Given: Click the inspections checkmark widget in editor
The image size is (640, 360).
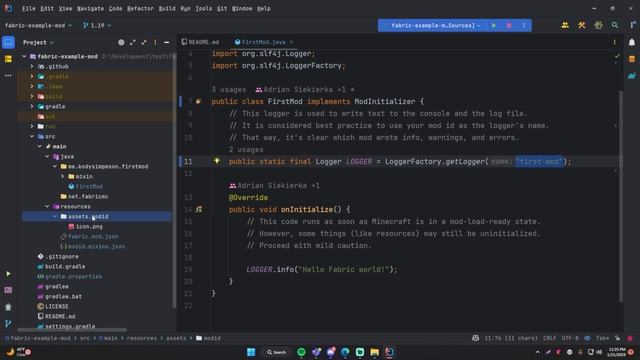Looking at the screenshot, I should point(617,56).
